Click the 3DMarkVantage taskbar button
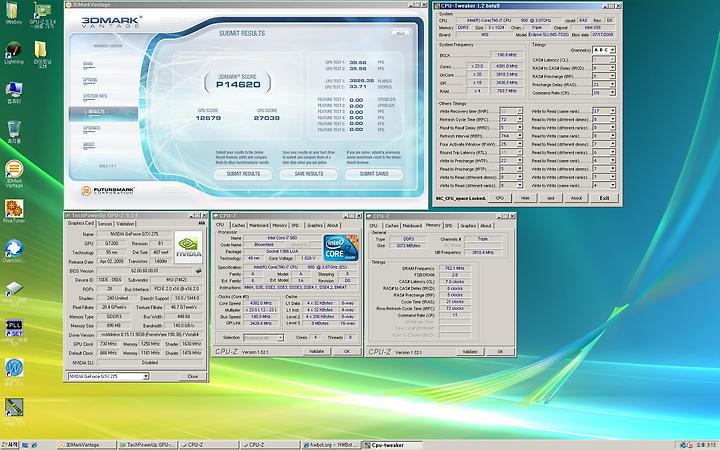This screenshot has width=720, height=450. coord(86,445)
